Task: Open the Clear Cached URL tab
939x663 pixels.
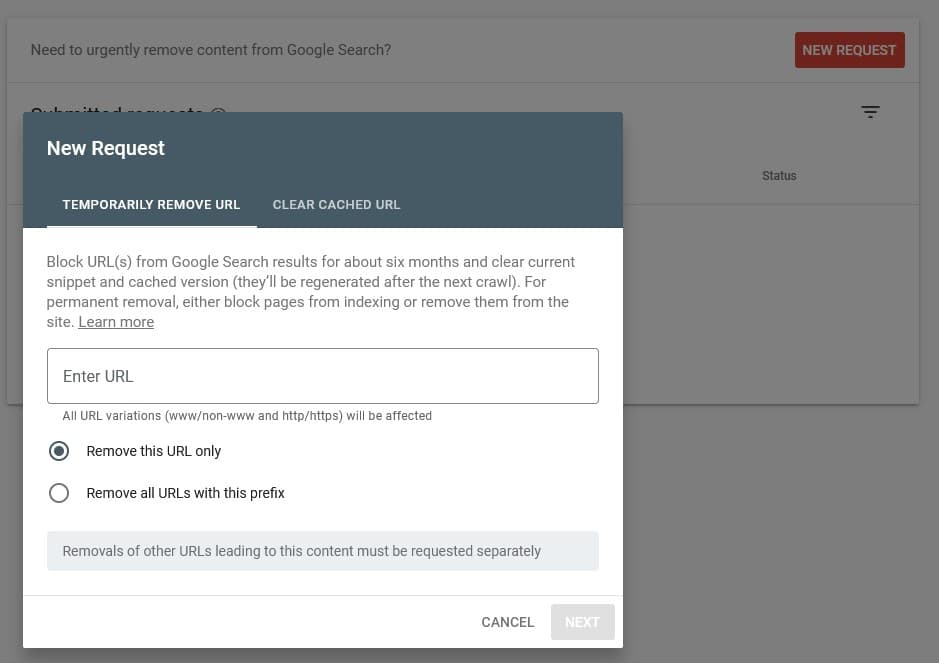Action: tap(336, 205)
